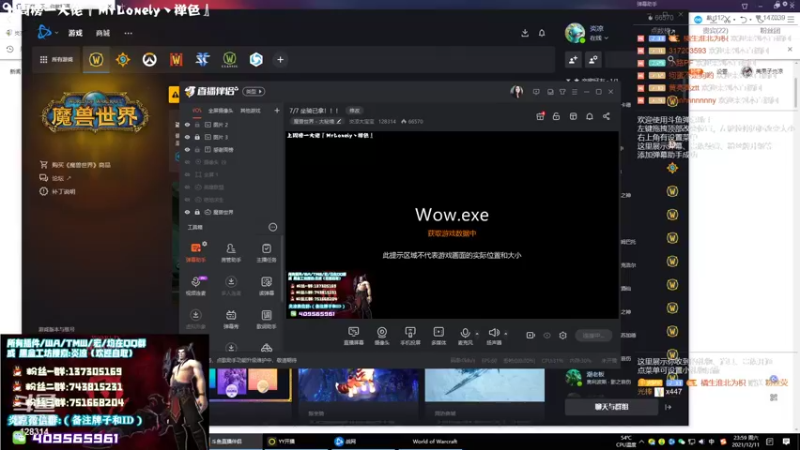This screenshot has width=800, height=450.
Task: Open online status dropdown under username
Action: click(x=599, y=38)
